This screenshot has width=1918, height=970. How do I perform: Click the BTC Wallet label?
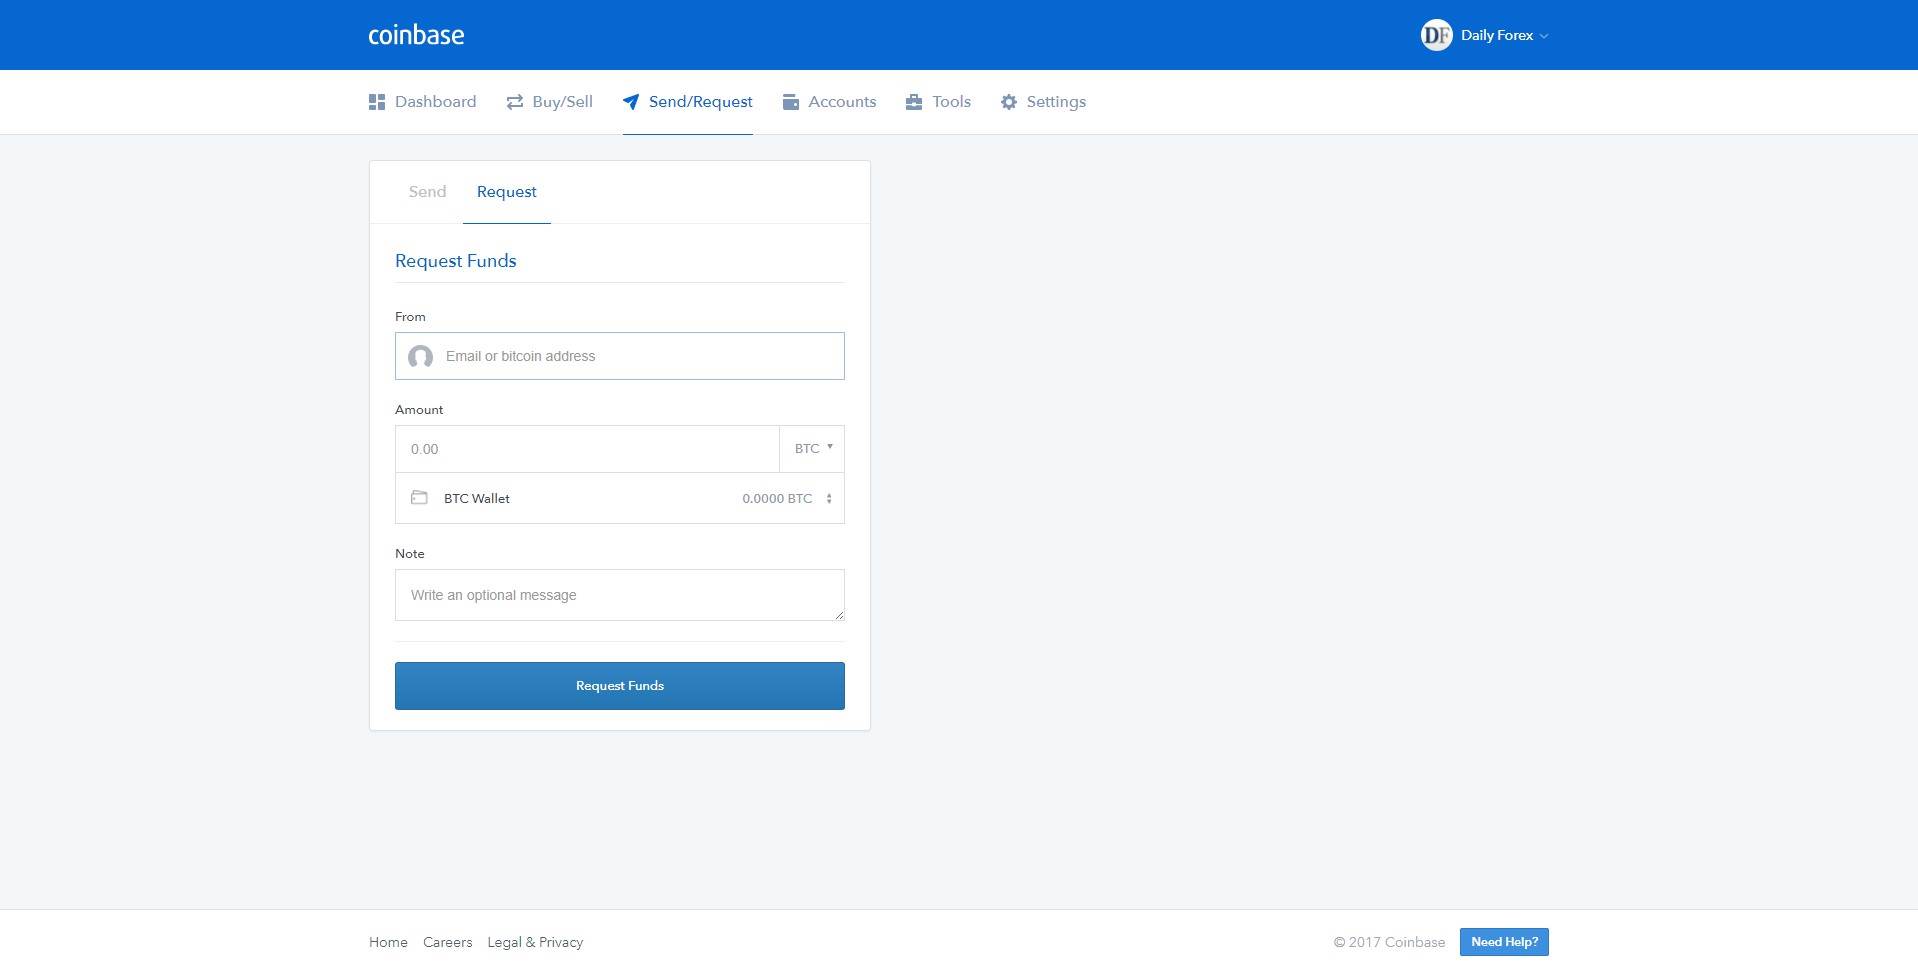click(x=477, y=499)
